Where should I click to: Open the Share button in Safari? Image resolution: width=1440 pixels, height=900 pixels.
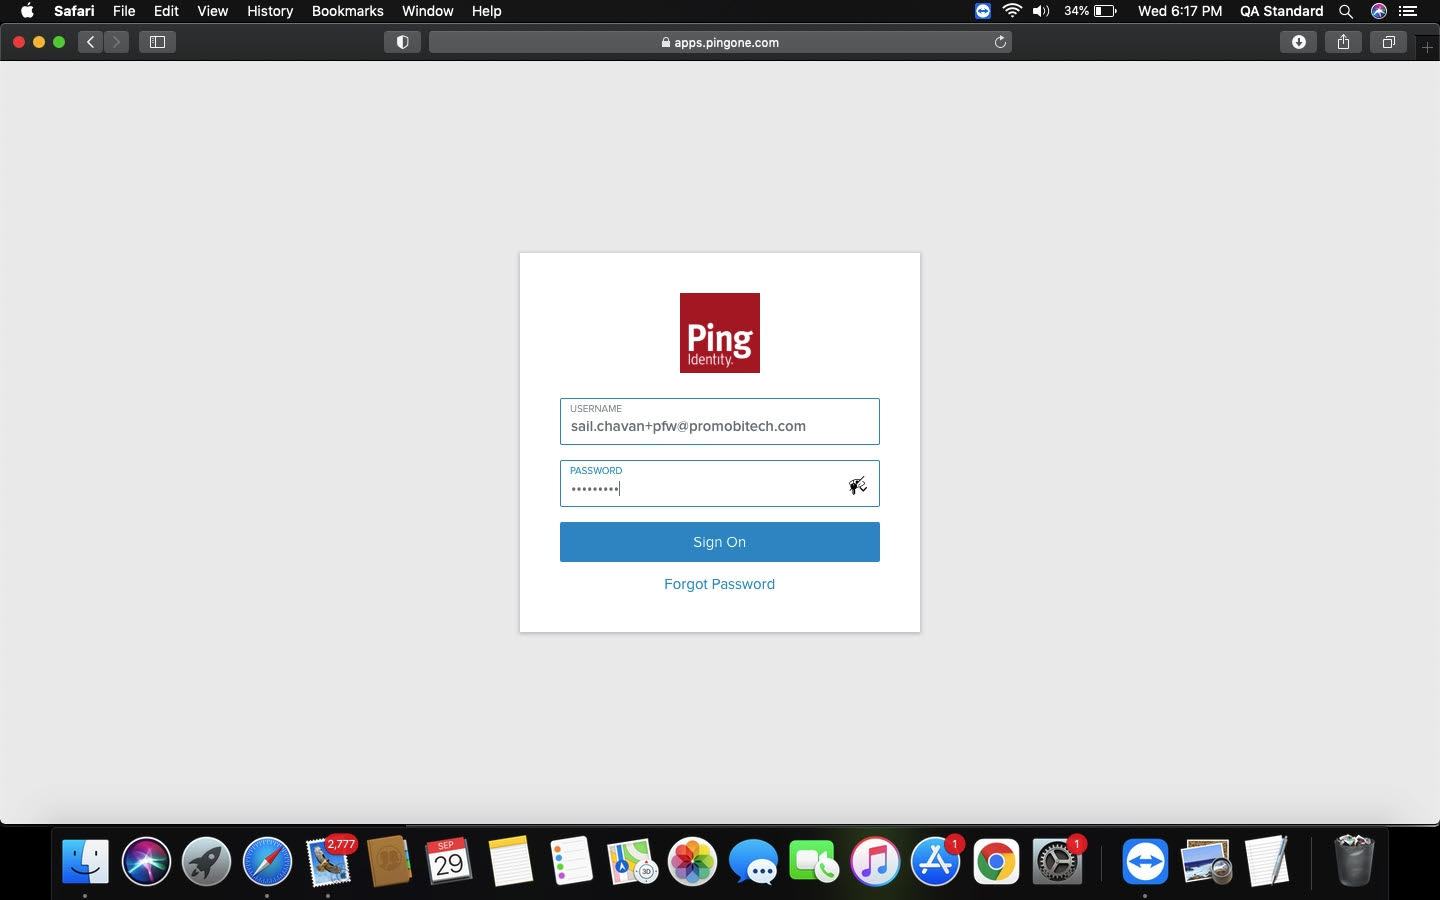coord(1343,42)
